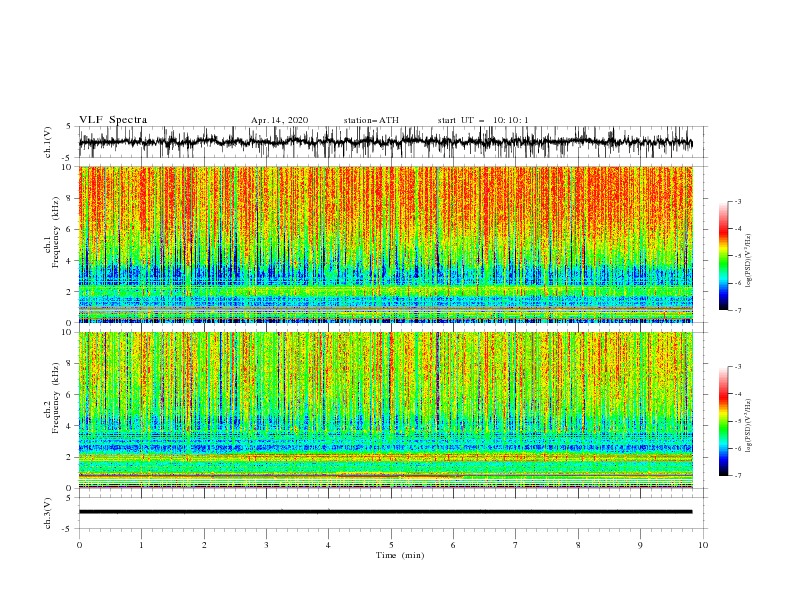
Task: Click time axis tick label "7"
Action: (516, 545)
